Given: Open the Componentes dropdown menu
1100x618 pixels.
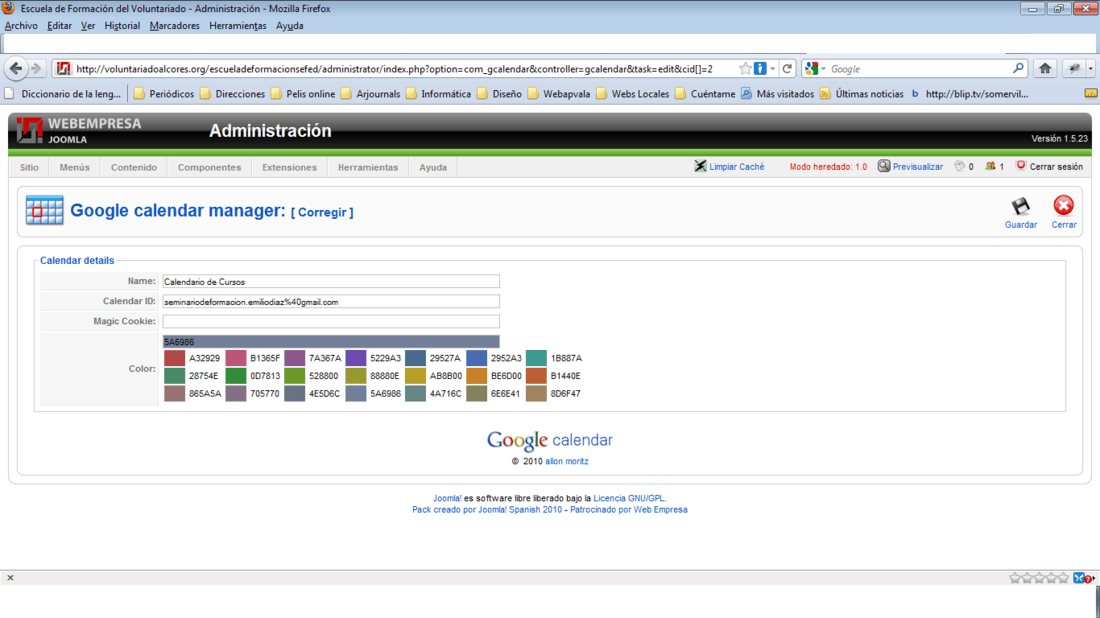Looking at the screenshot, I should pos(209,167).
